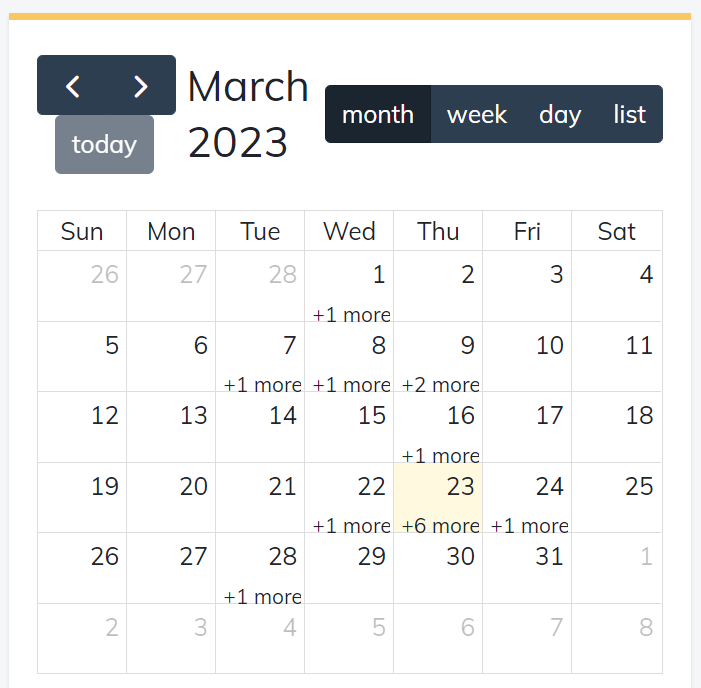
Task: Click '+1 more' on March 8
Action: point(351,385)
